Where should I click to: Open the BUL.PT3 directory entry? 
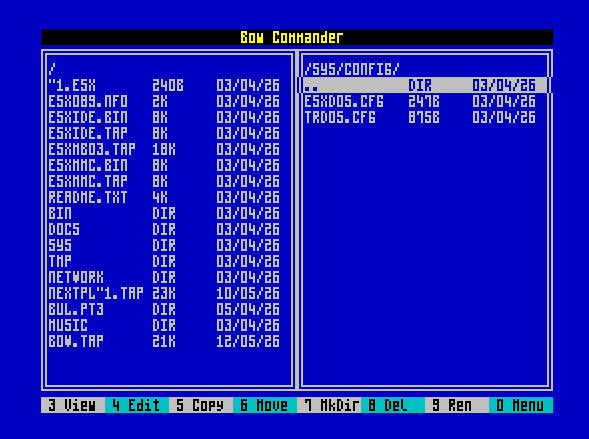pyautogui.click(x=169, y=309)
